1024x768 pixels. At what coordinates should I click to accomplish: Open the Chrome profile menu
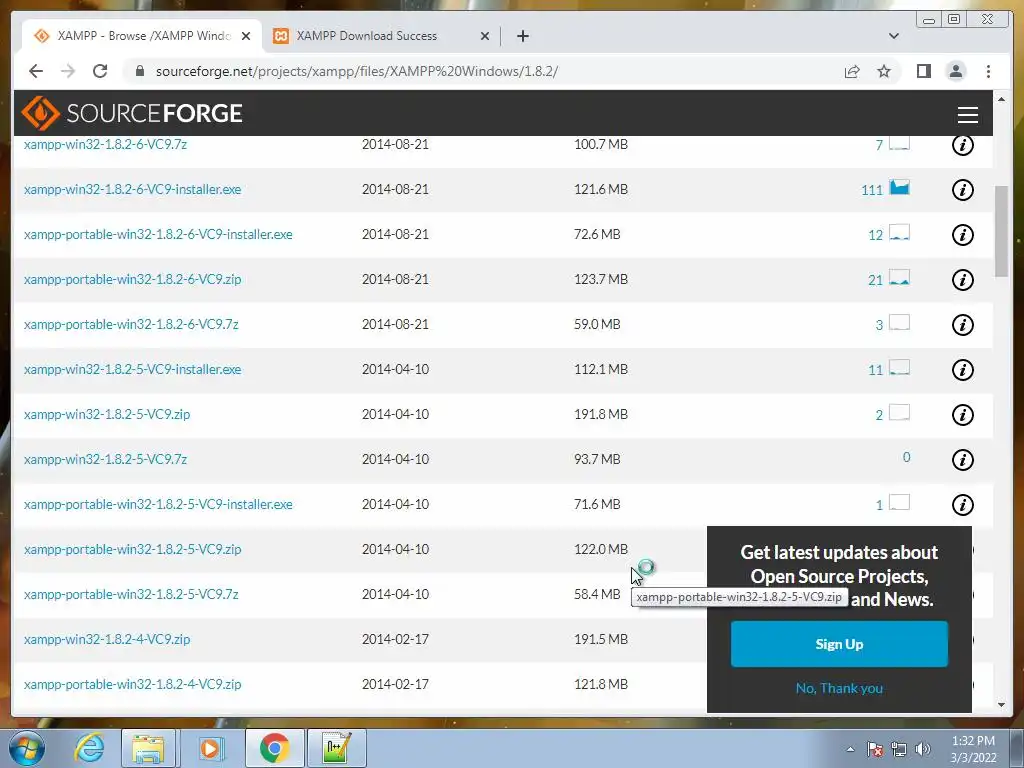click(955, 71)
